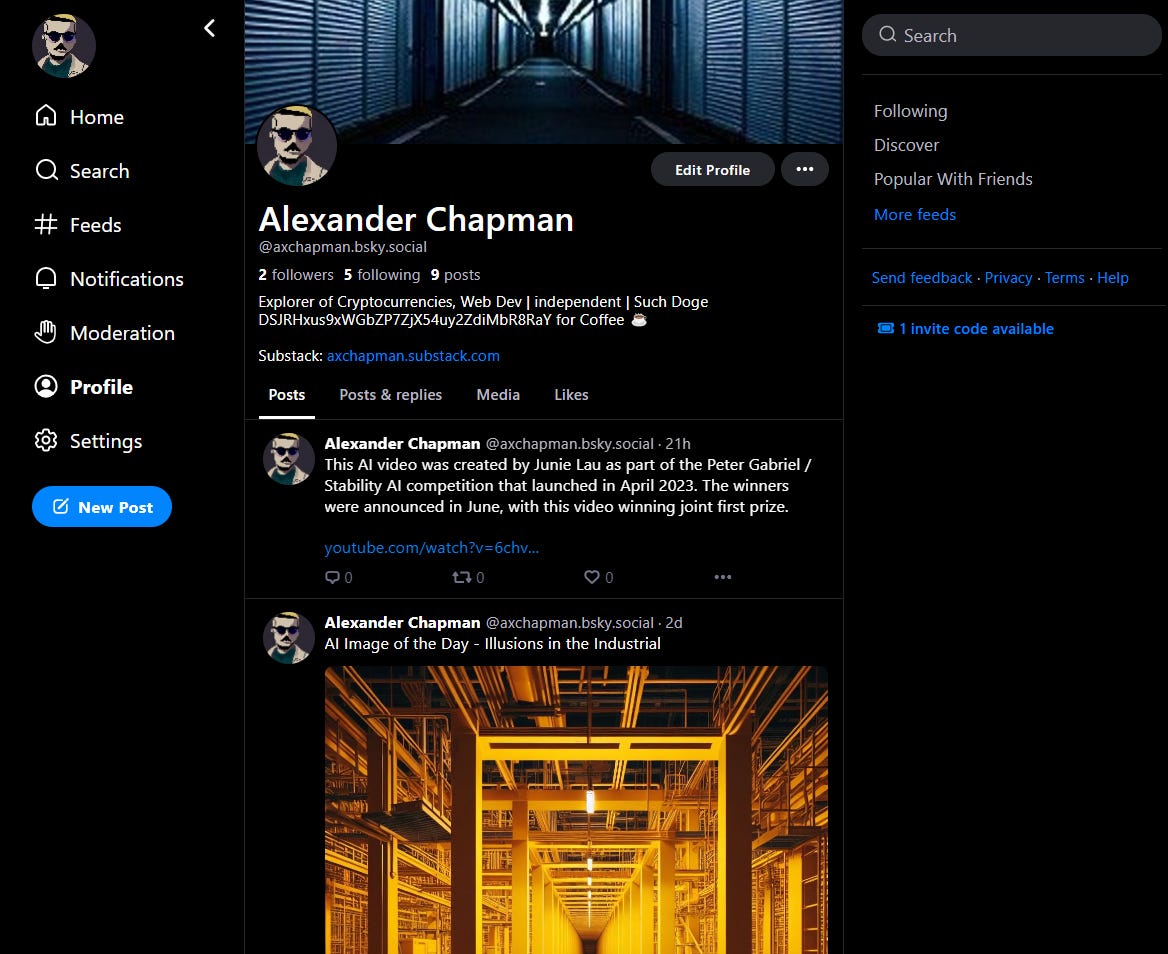Open Feeds hashtag icon

click(46, 224)
